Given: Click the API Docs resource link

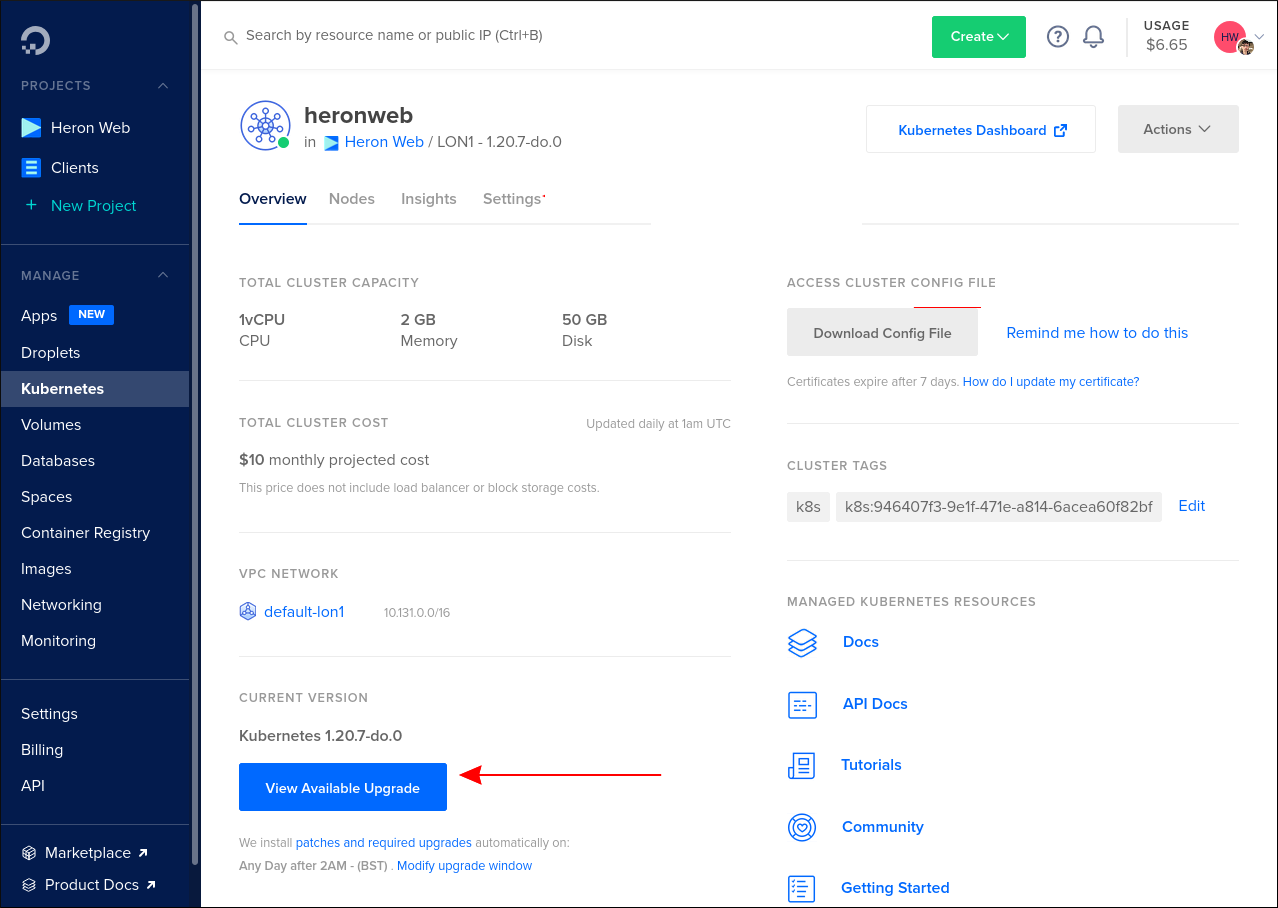Looking at the screenshot, I should (875, 704).
